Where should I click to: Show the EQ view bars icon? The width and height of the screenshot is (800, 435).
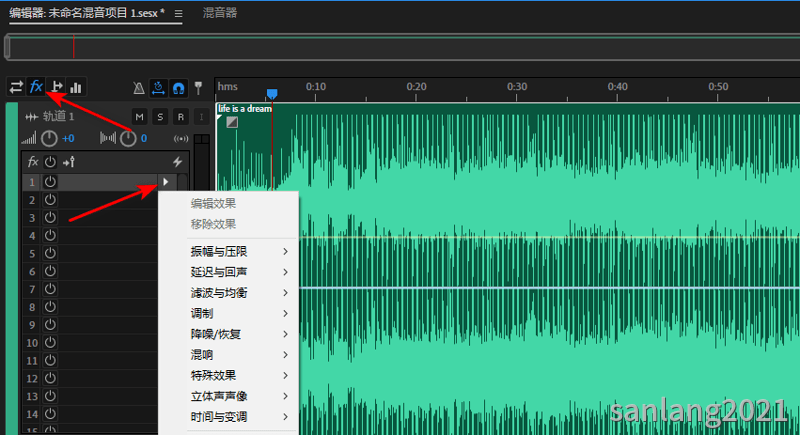[76, 87]
